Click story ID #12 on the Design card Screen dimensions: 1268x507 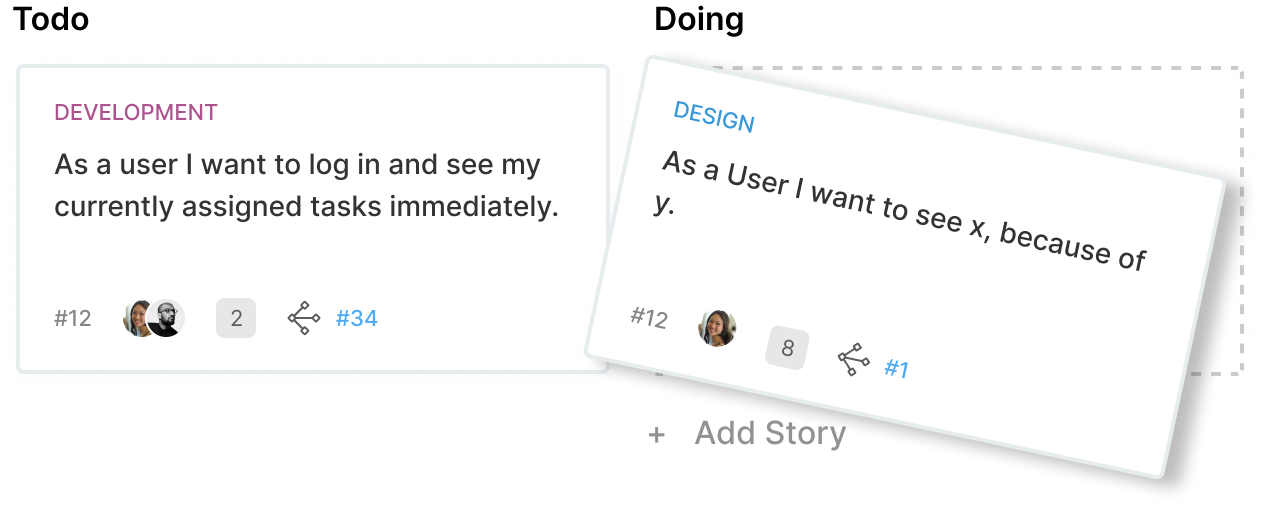tap(649, 317)
